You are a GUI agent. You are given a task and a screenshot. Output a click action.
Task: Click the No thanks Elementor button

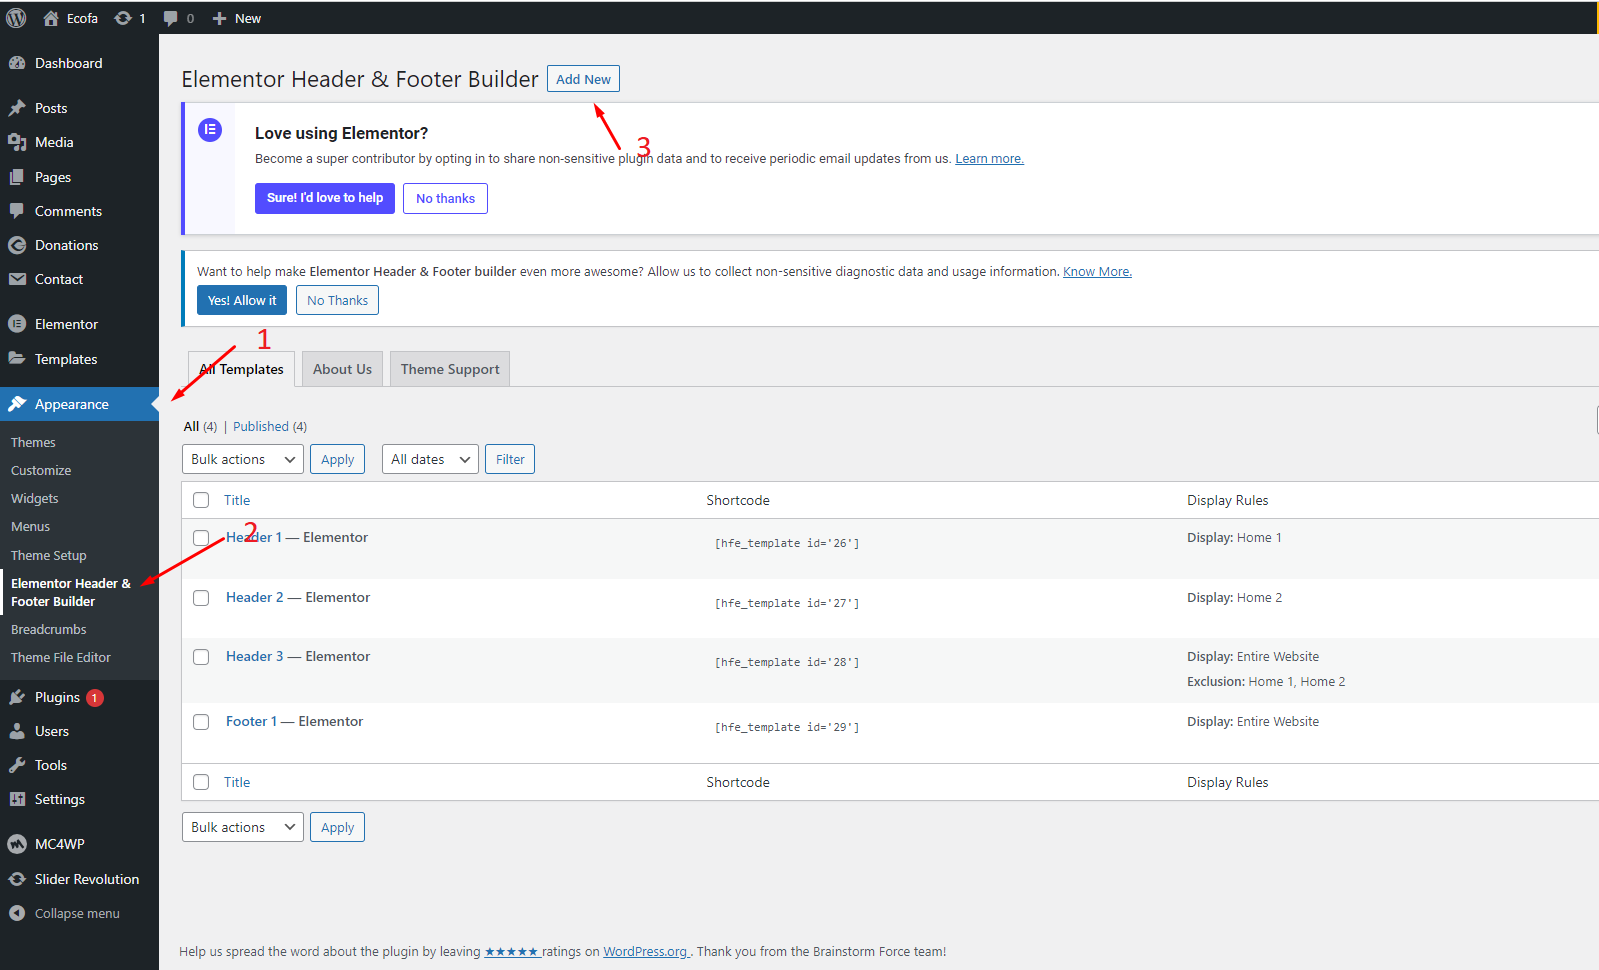pos(445,198)
